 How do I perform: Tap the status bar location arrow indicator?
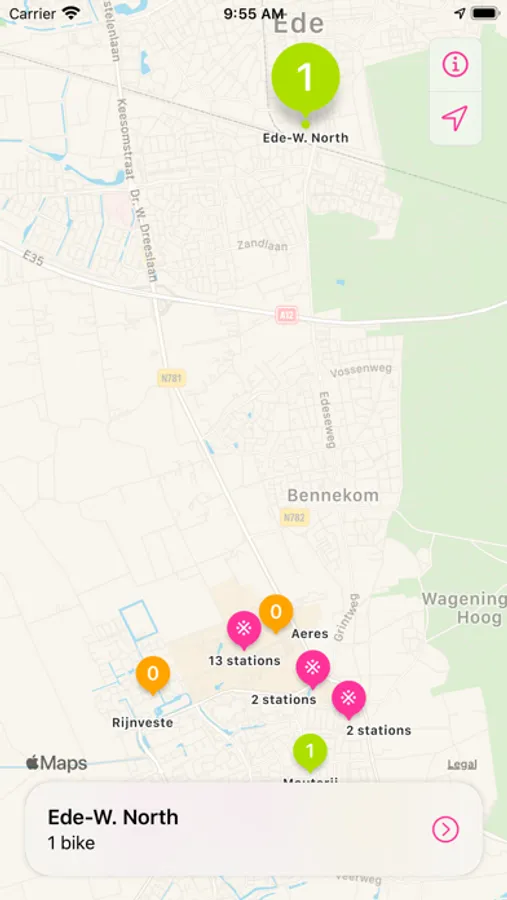(x=460, y=13)
